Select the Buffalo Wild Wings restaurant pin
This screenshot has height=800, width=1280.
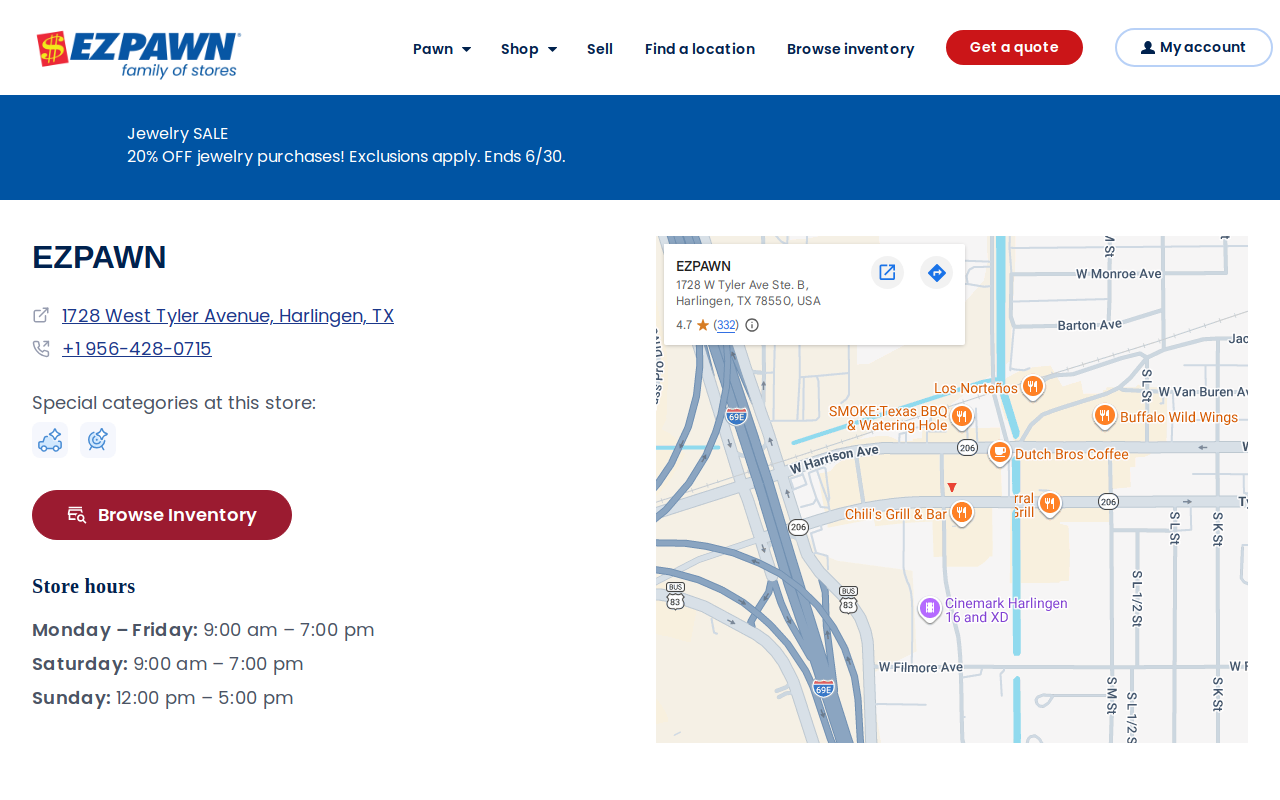[x=1104, y=415]
